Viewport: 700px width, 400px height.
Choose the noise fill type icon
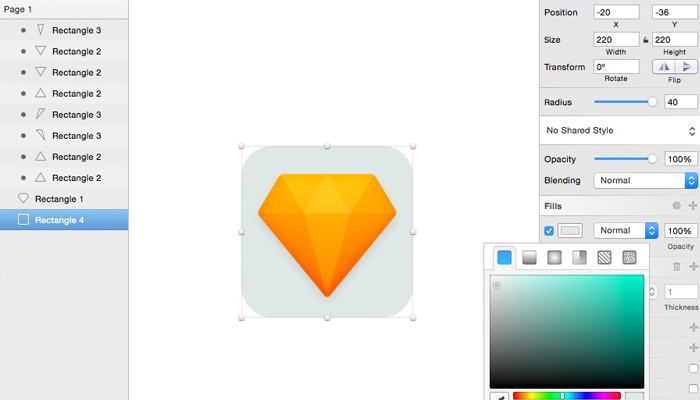[629, 258]
